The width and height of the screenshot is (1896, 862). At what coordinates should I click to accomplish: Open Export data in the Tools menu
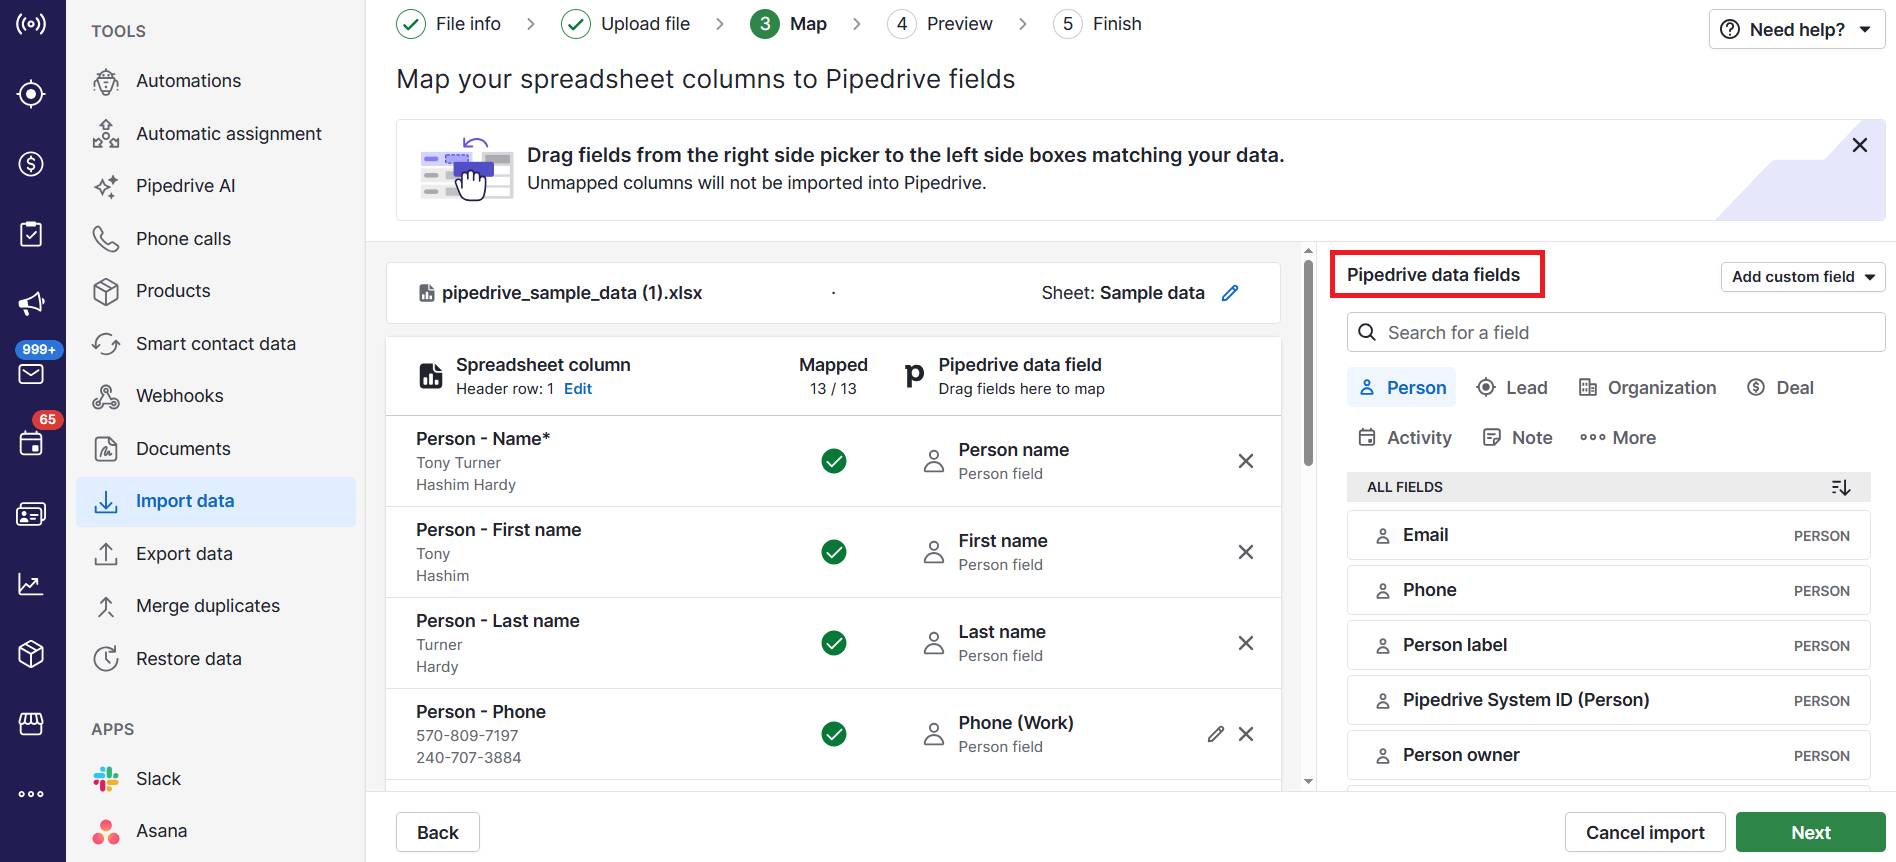click(216, 554)
